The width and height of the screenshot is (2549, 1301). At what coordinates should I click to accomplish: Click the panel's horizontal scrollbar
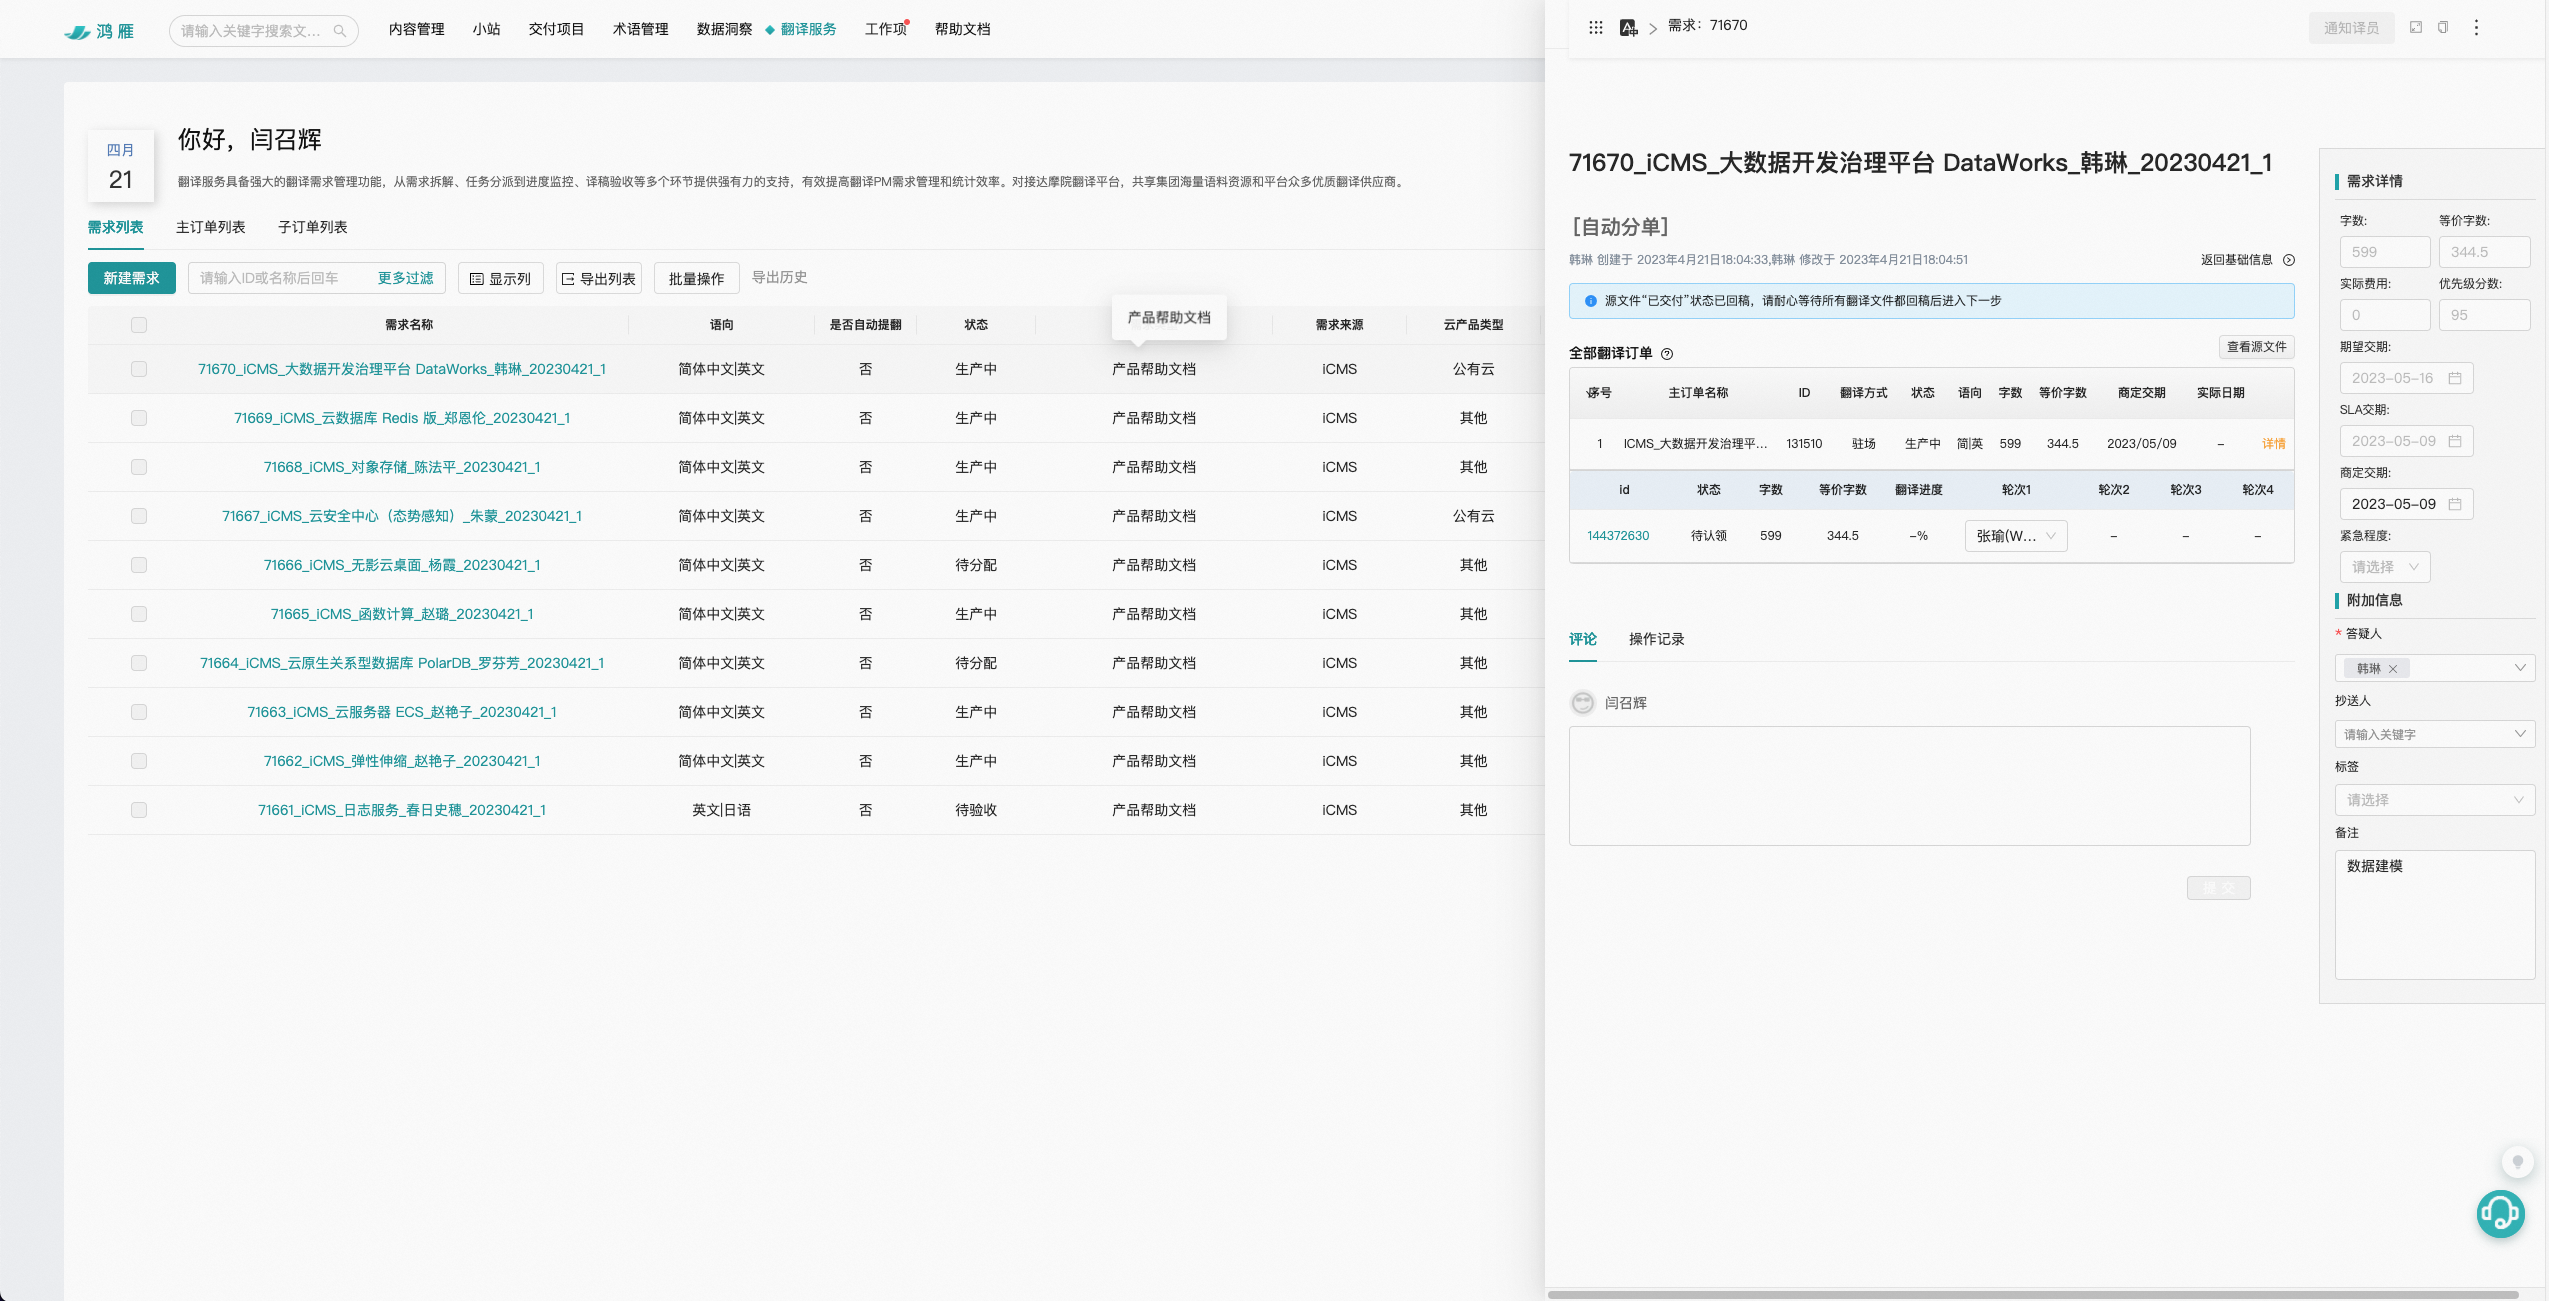[x=2033, y=1294]
